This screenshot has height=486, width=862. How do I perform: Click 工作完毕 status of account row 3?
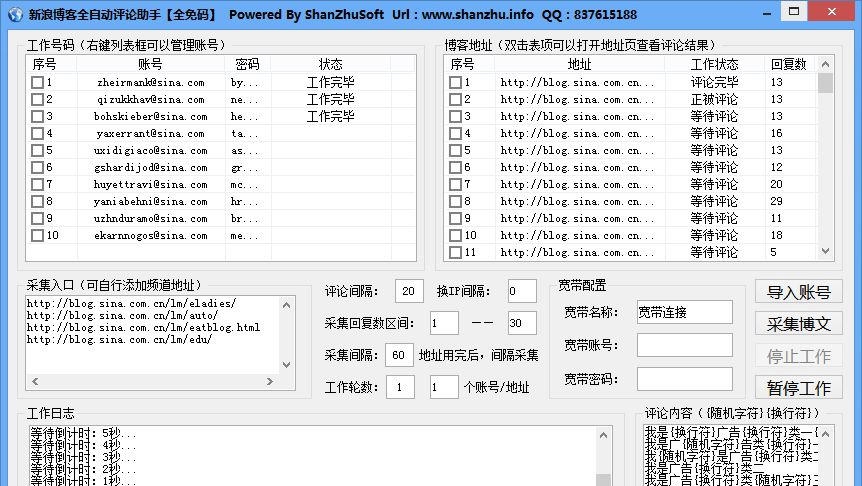coord(330,117)
